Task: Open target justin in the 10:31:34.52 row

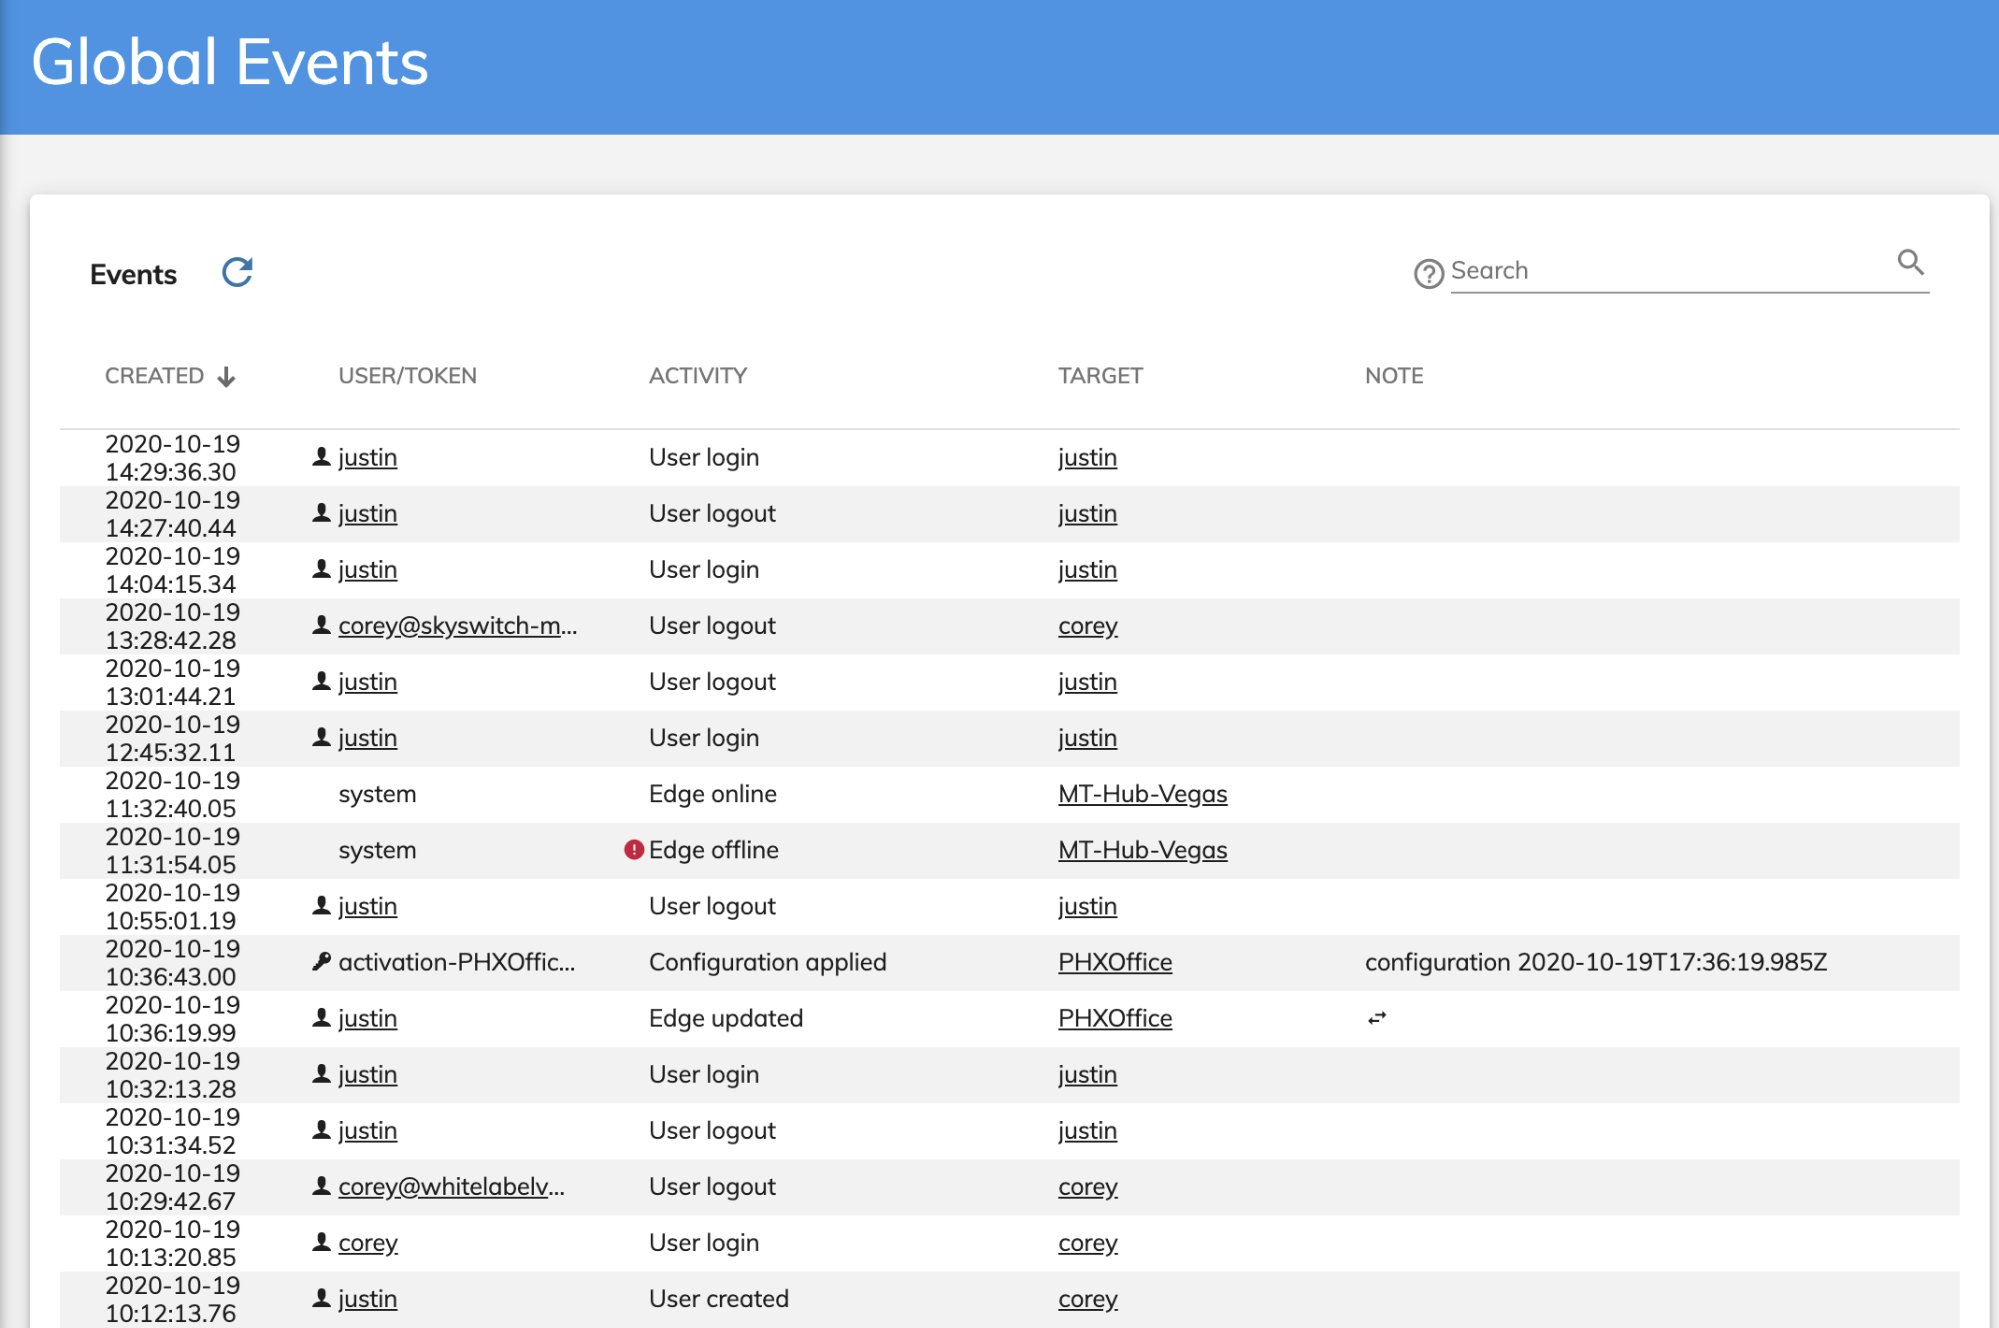Action: tap(1087, 1131)
